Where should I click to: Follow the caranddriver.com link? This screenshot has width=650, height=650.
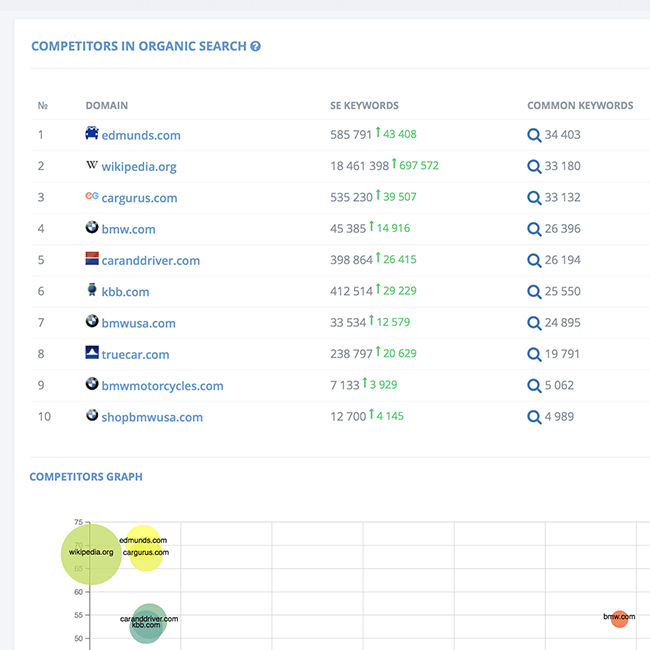pos(151,260)
